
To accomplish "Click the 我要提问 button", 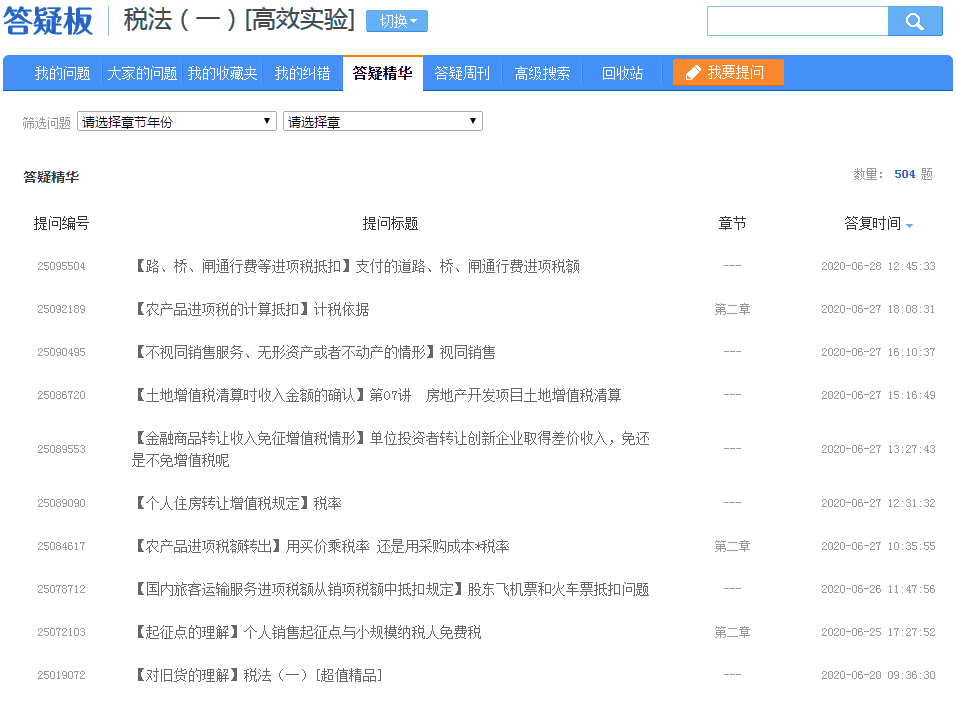I will 727,72.
